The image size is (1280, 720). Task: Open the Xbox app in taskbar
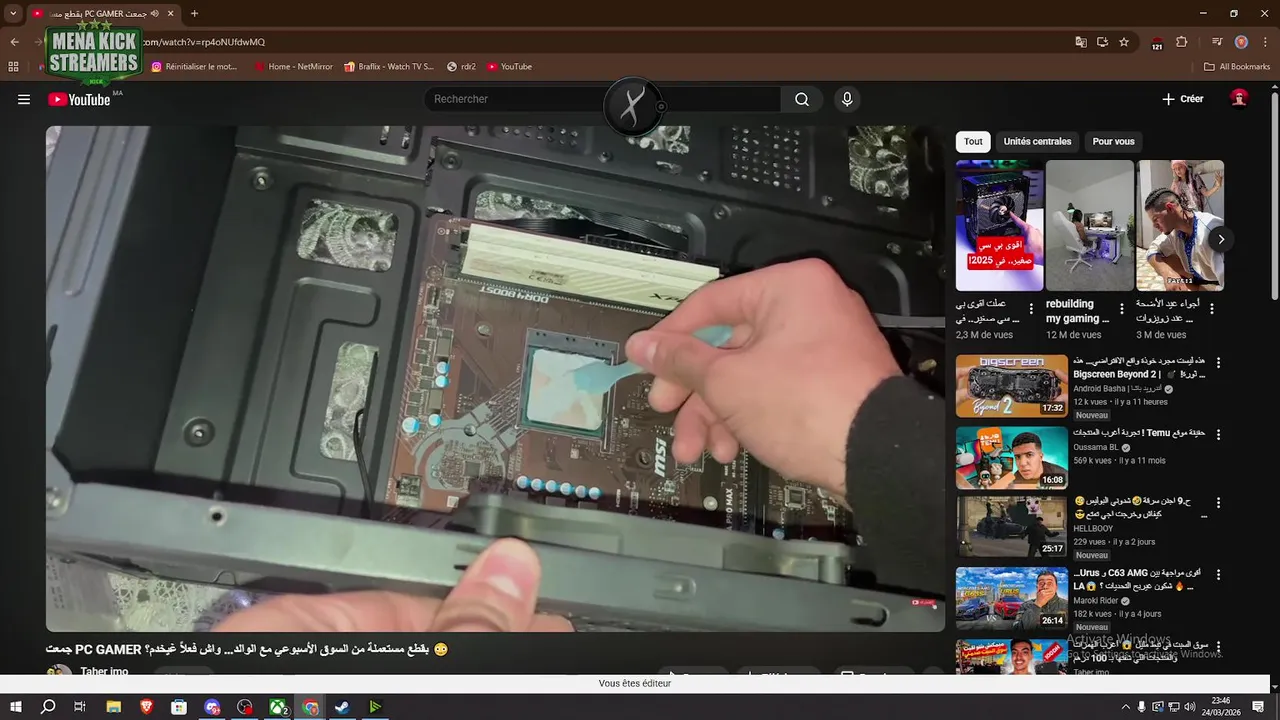[x=277, y=707]
